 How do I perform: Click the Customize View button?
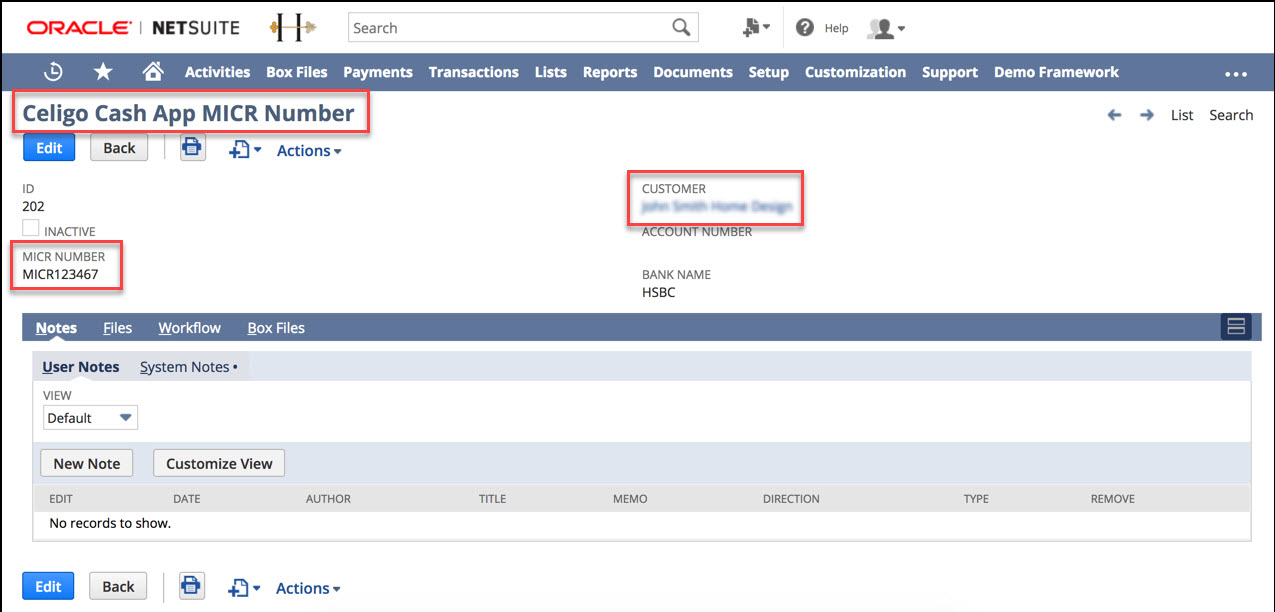(x=219, y=463)
